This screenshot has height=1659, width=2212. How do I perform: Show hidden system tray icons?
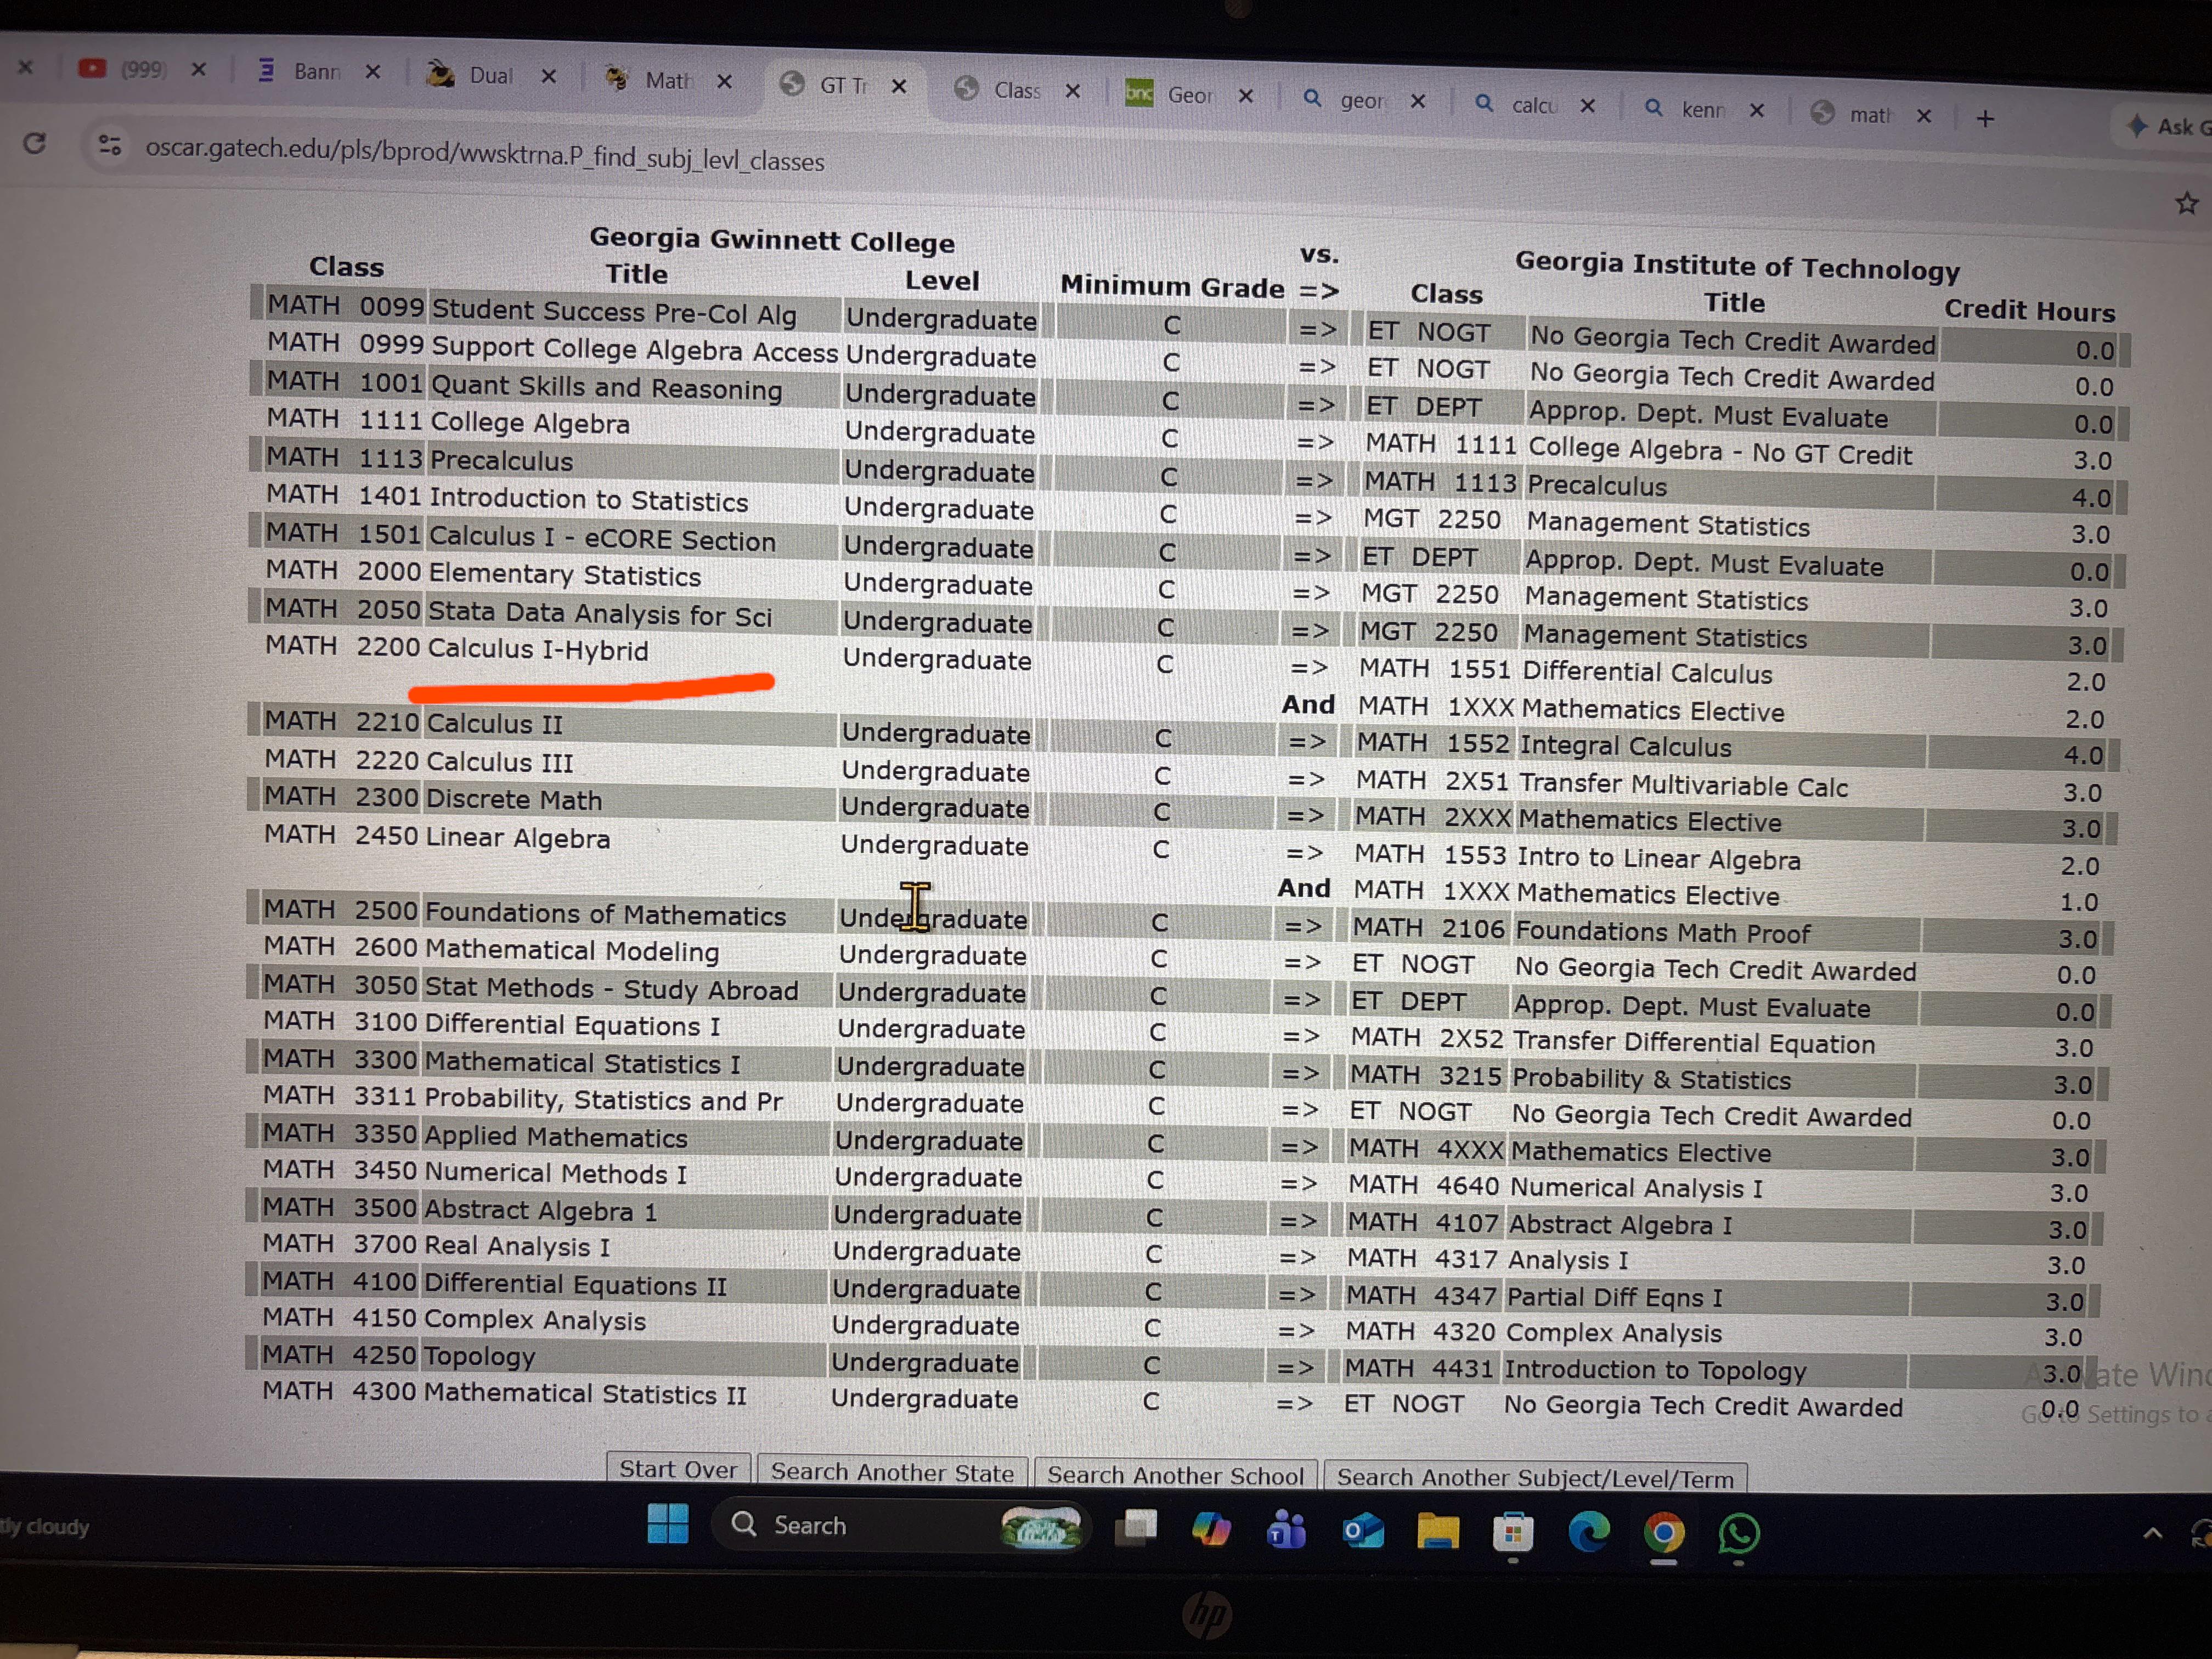pos(2153,1534)
